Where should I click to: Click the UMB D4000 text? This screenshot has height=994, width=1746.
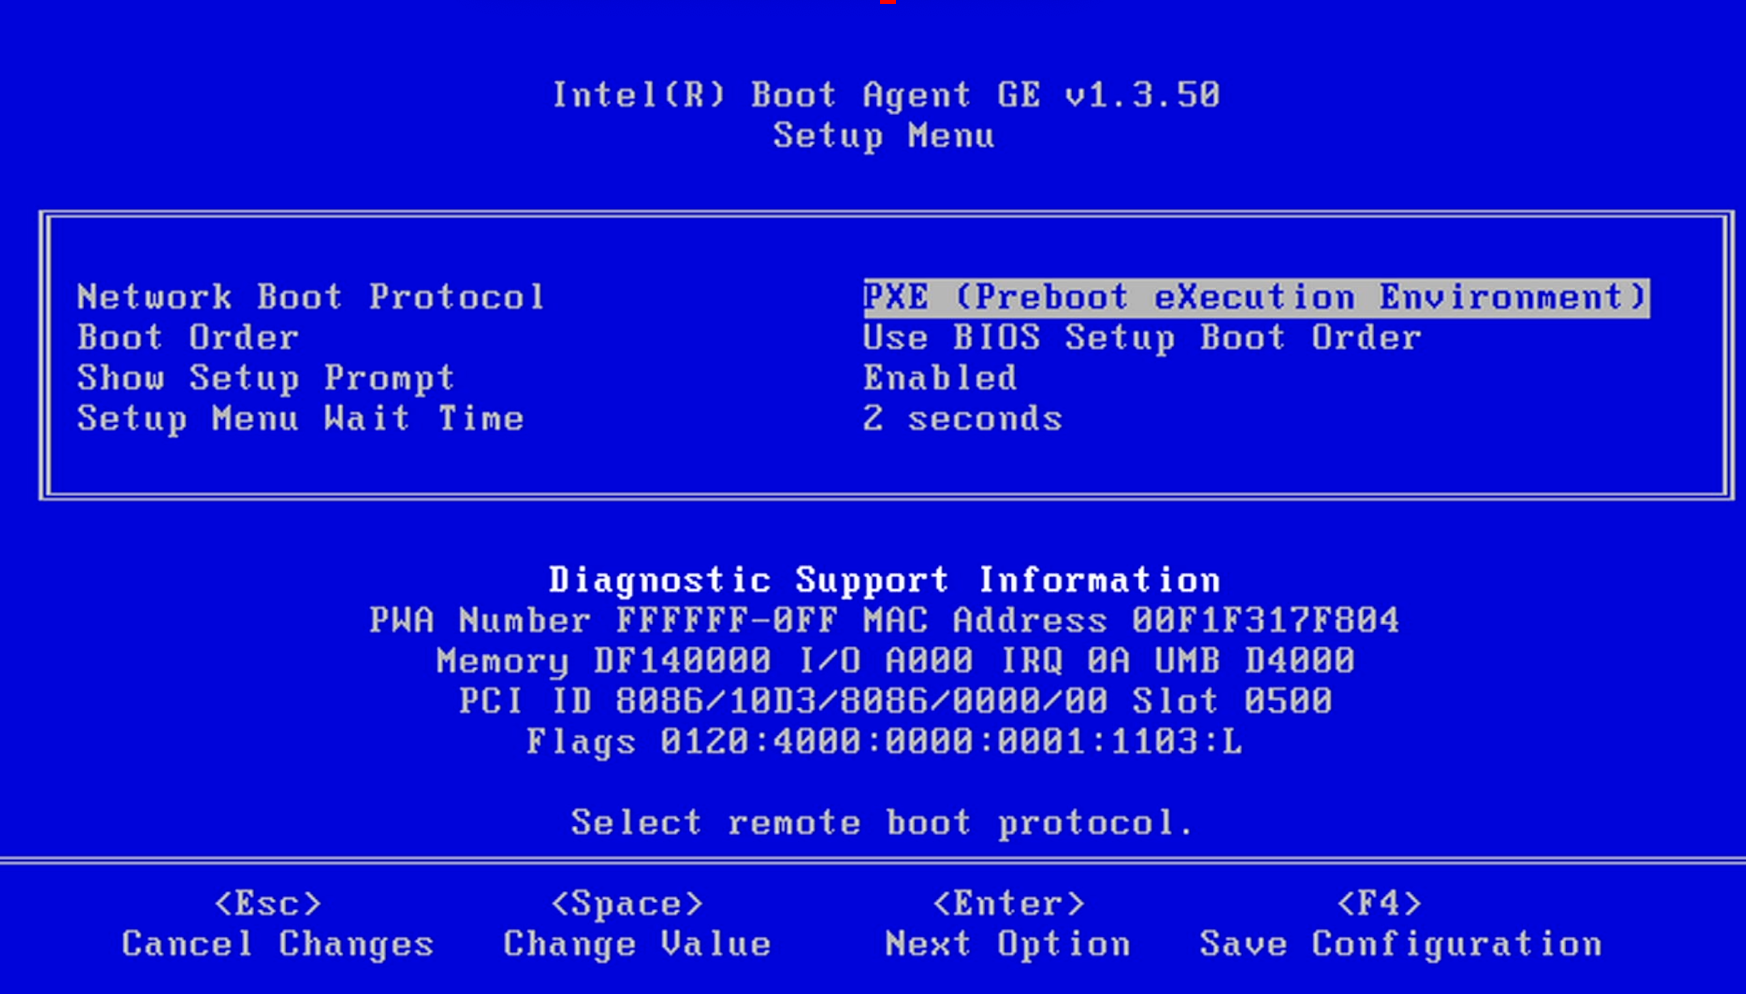click(1255, 661)
